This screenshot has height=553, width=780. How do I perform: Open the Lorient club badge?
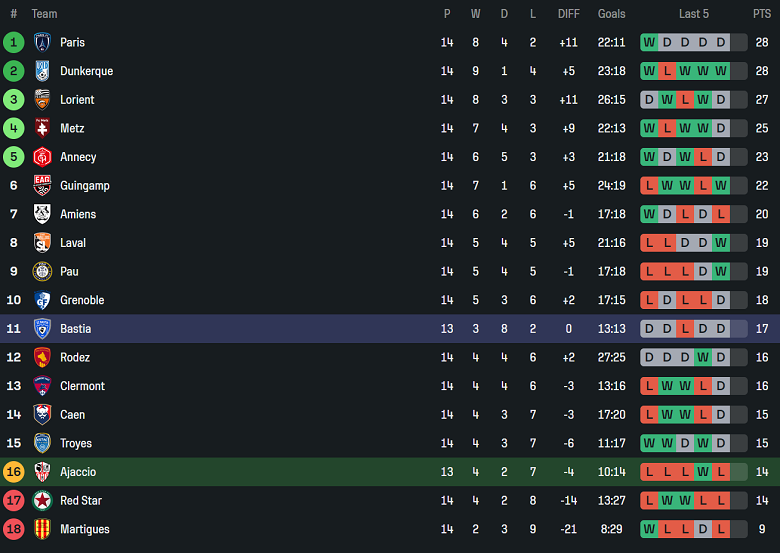[42, 100]
